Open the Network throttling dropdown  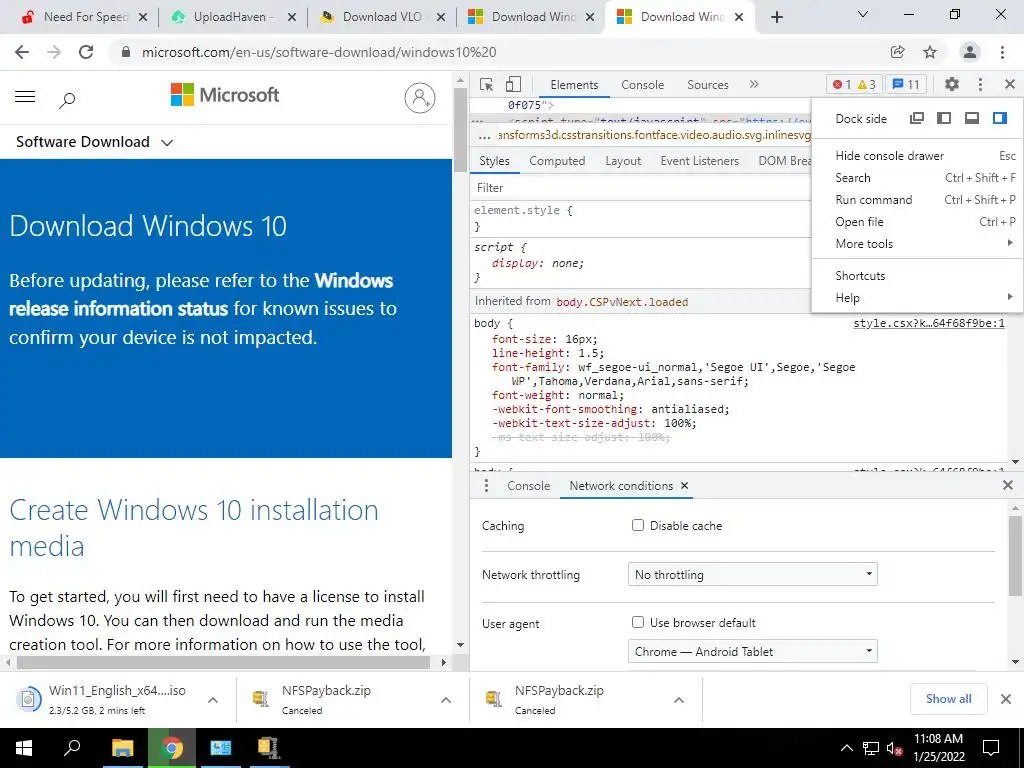coord(752,575)
